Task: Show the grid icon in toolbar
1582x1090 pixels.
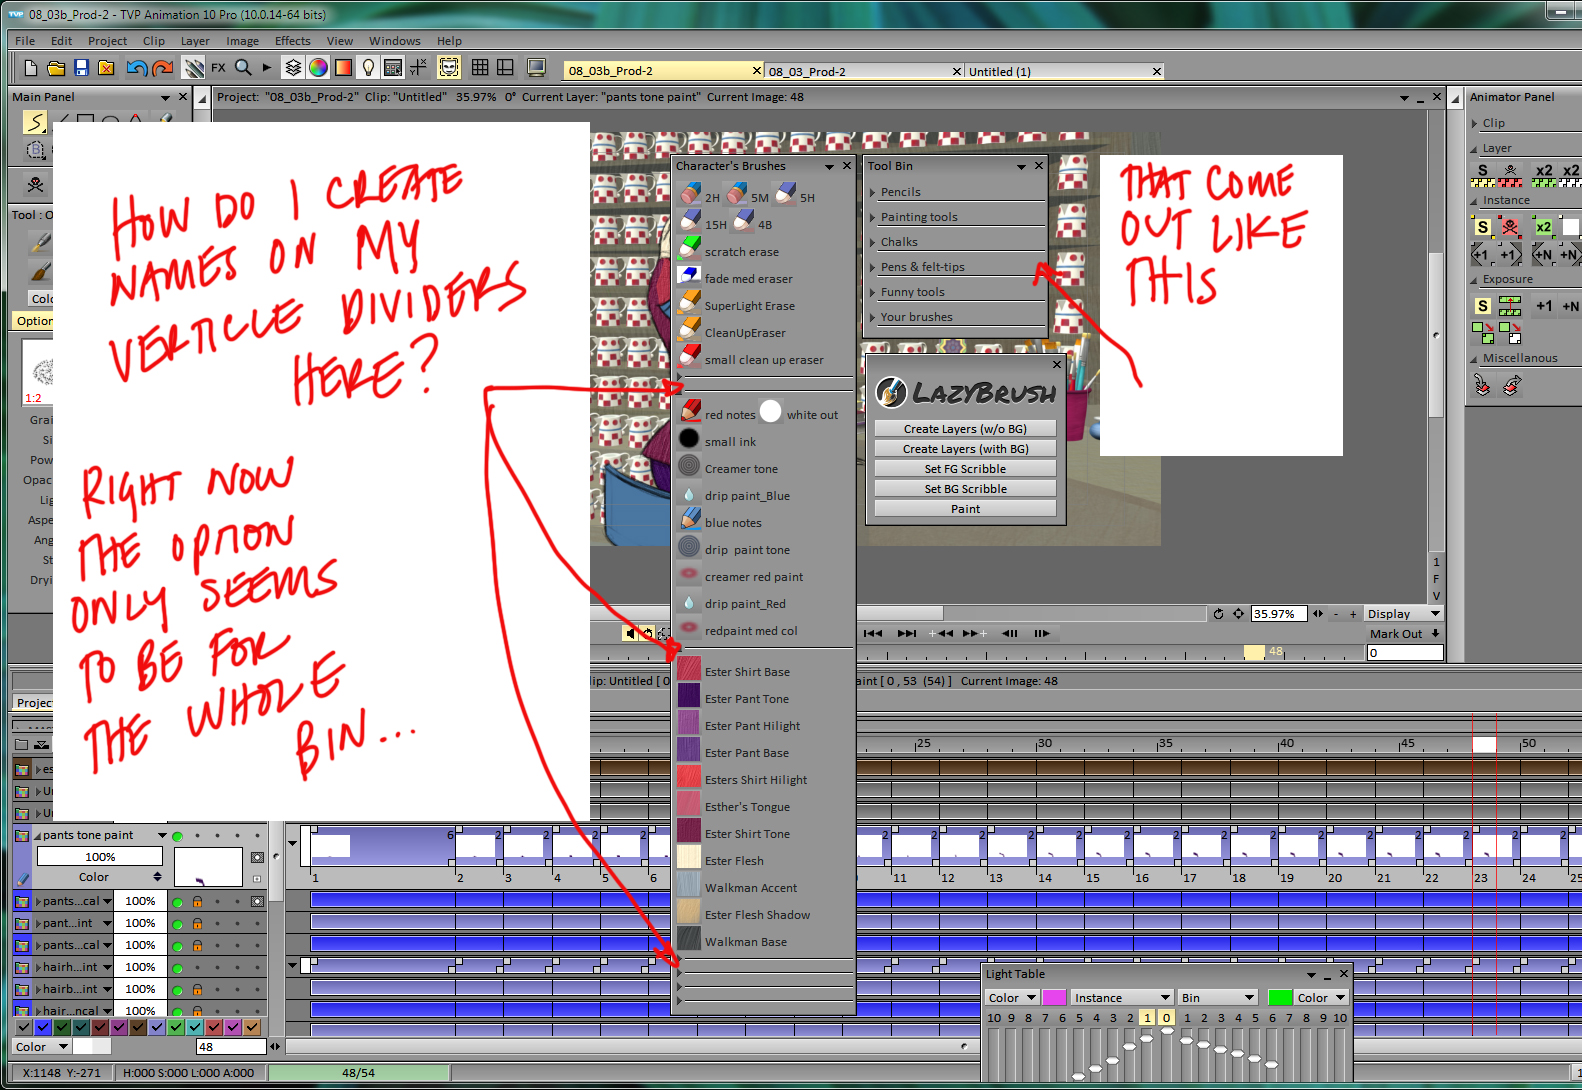Action: click(x=480, y=68)
